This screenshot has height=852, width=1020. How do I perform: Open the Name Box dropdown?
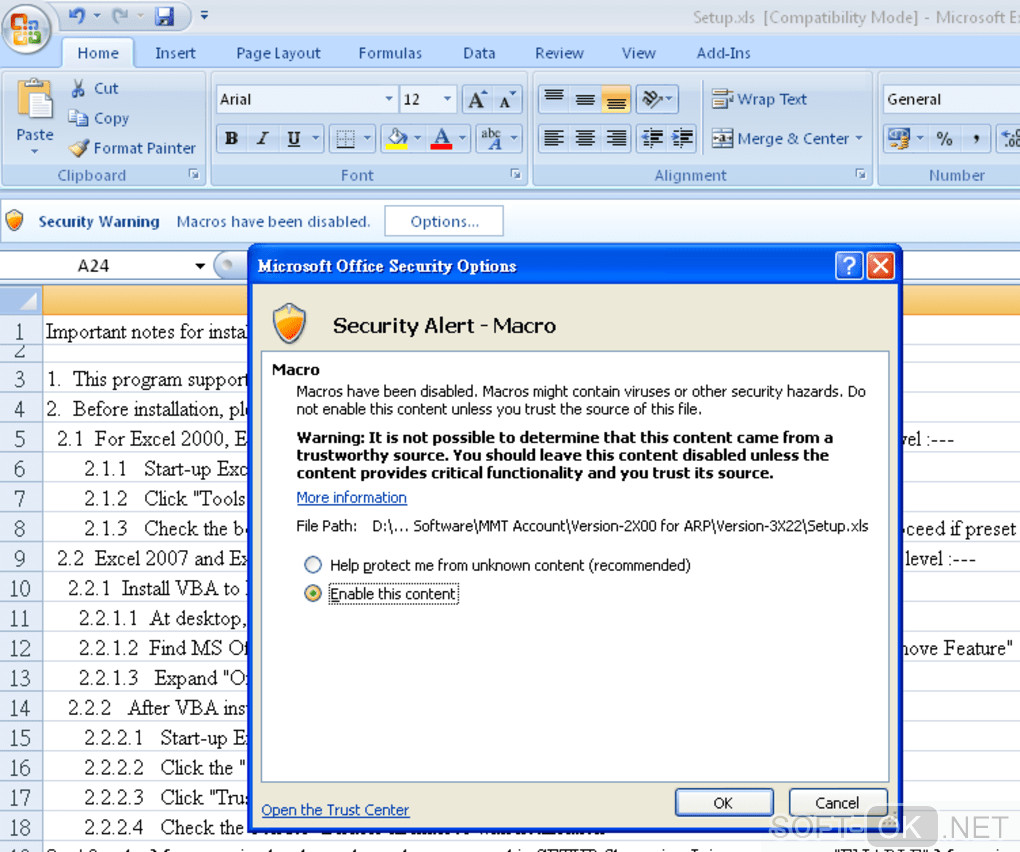tap(200, 265)
